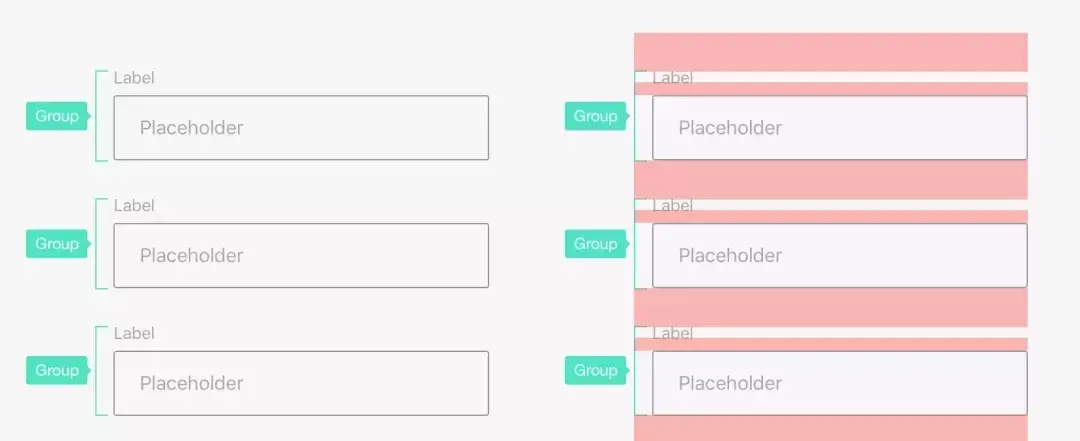The image size is (1080, 441).
Task: Click into first right-column Placeholder field
Action: (839, 128)
